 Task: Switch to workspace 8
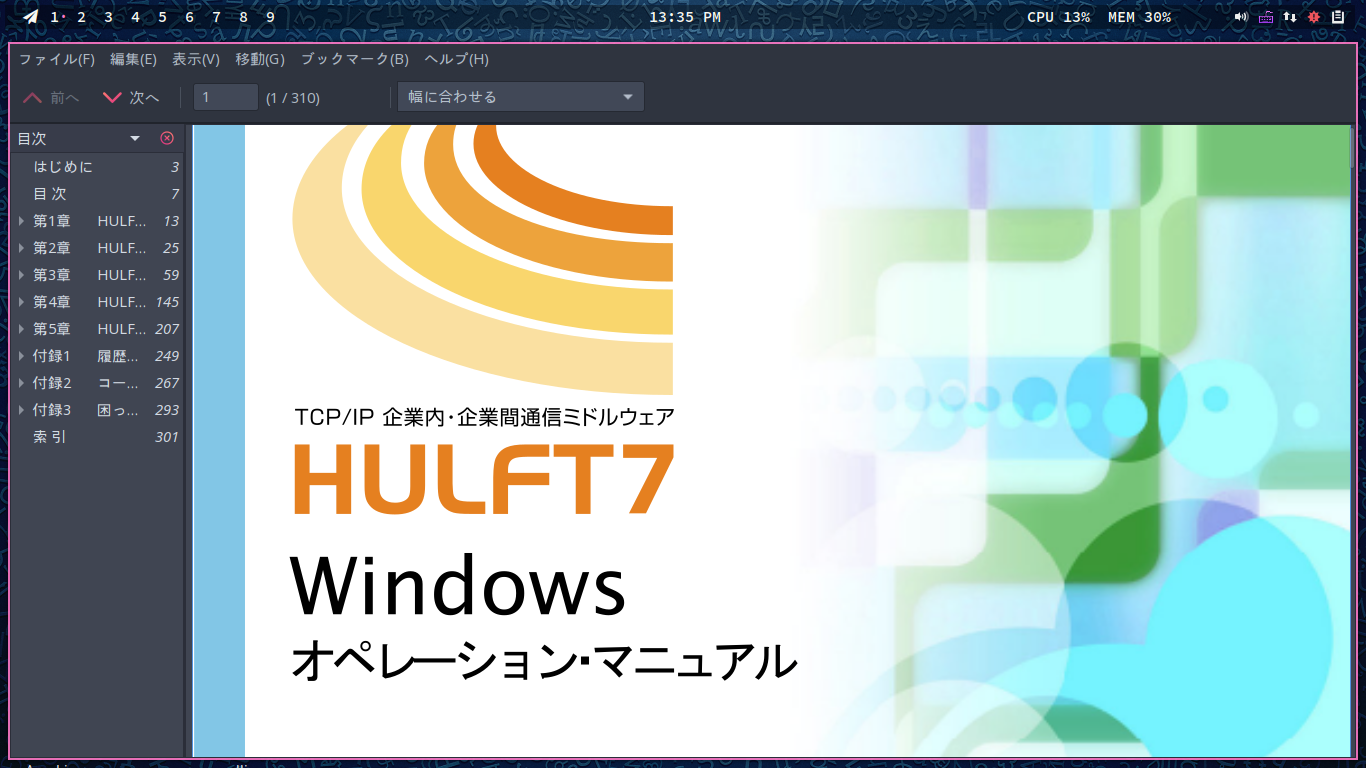pyautogui.click(x=243, y=17)
